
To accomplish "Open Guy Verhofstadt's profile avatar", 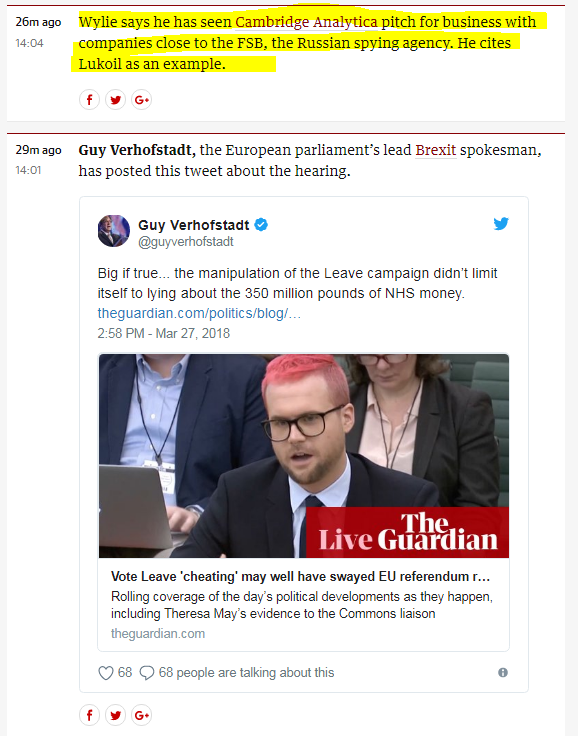I will (x=114, y=231).
